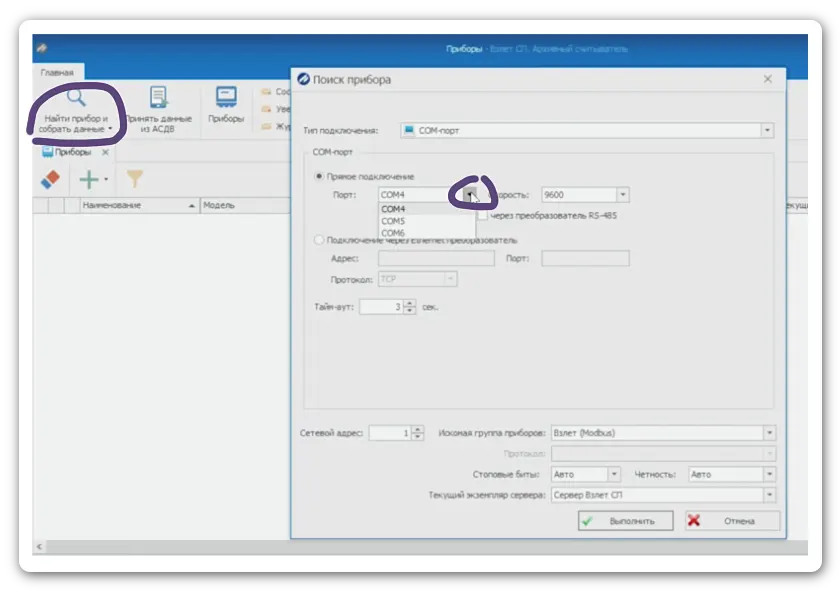Open the 'Приборы' ribbon icon

[225, 98]
